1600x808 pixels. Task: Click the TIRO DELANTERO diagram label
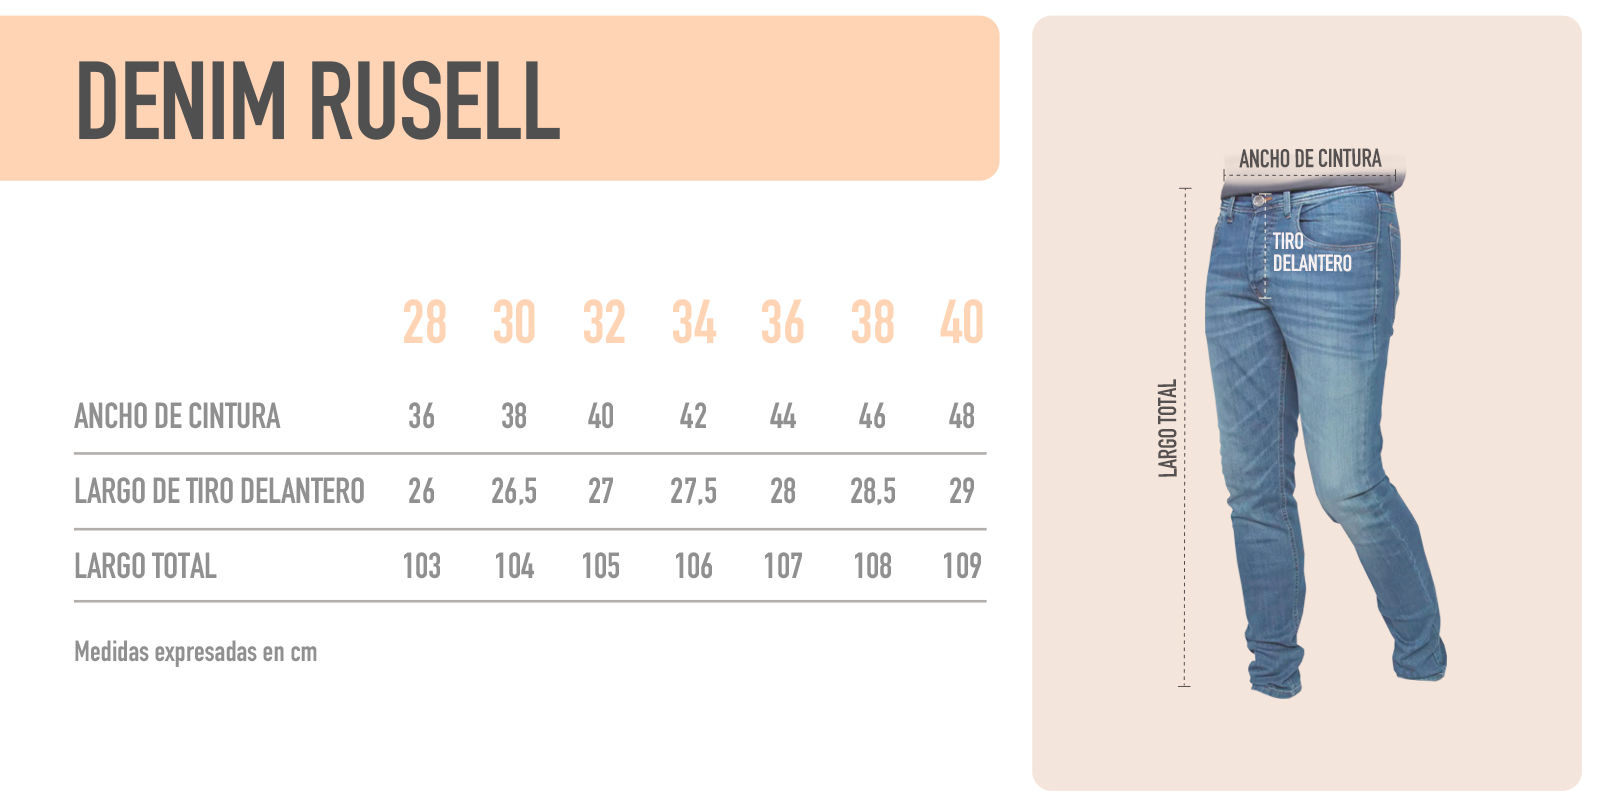click(x=1312, y=252)
